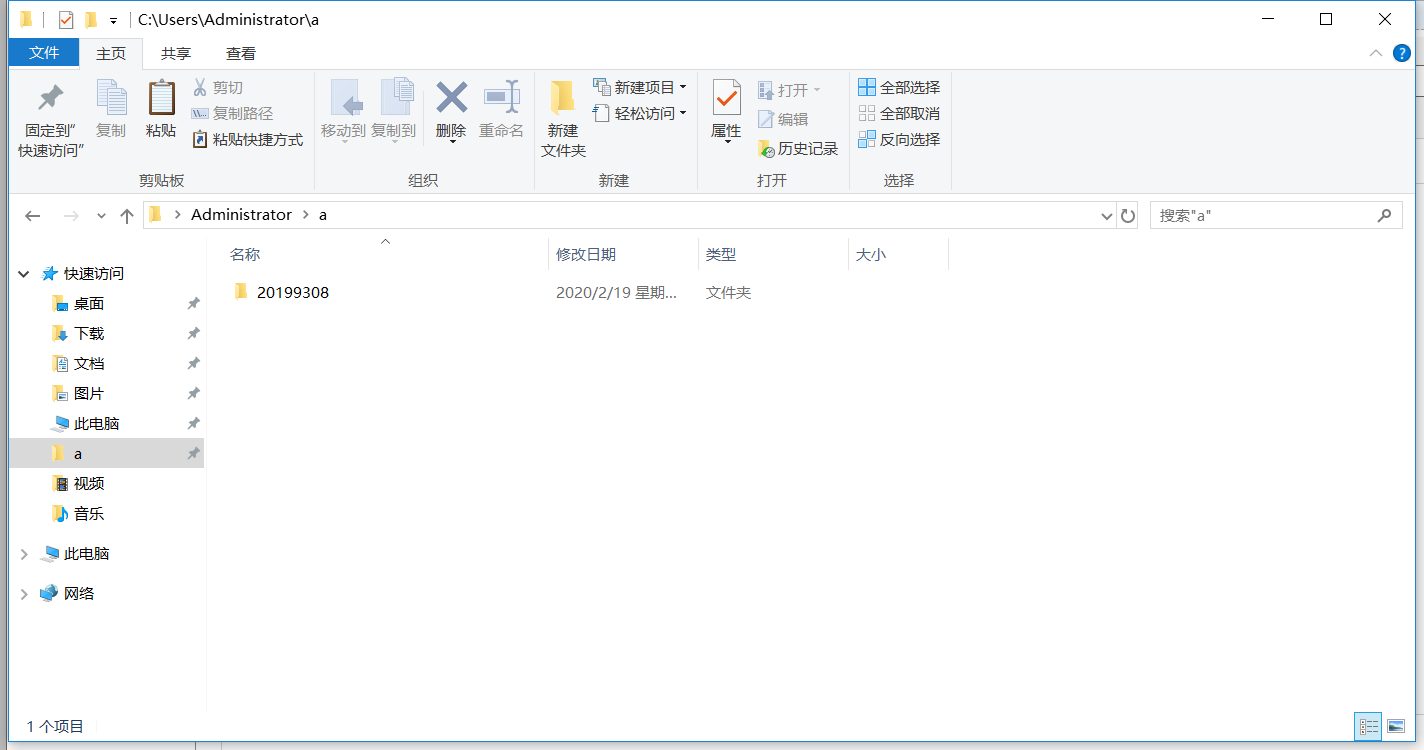This screenshot has height=750, width=1424.
Task: Open Documents (文档) in Quick Access
Action: coord(89,364)
